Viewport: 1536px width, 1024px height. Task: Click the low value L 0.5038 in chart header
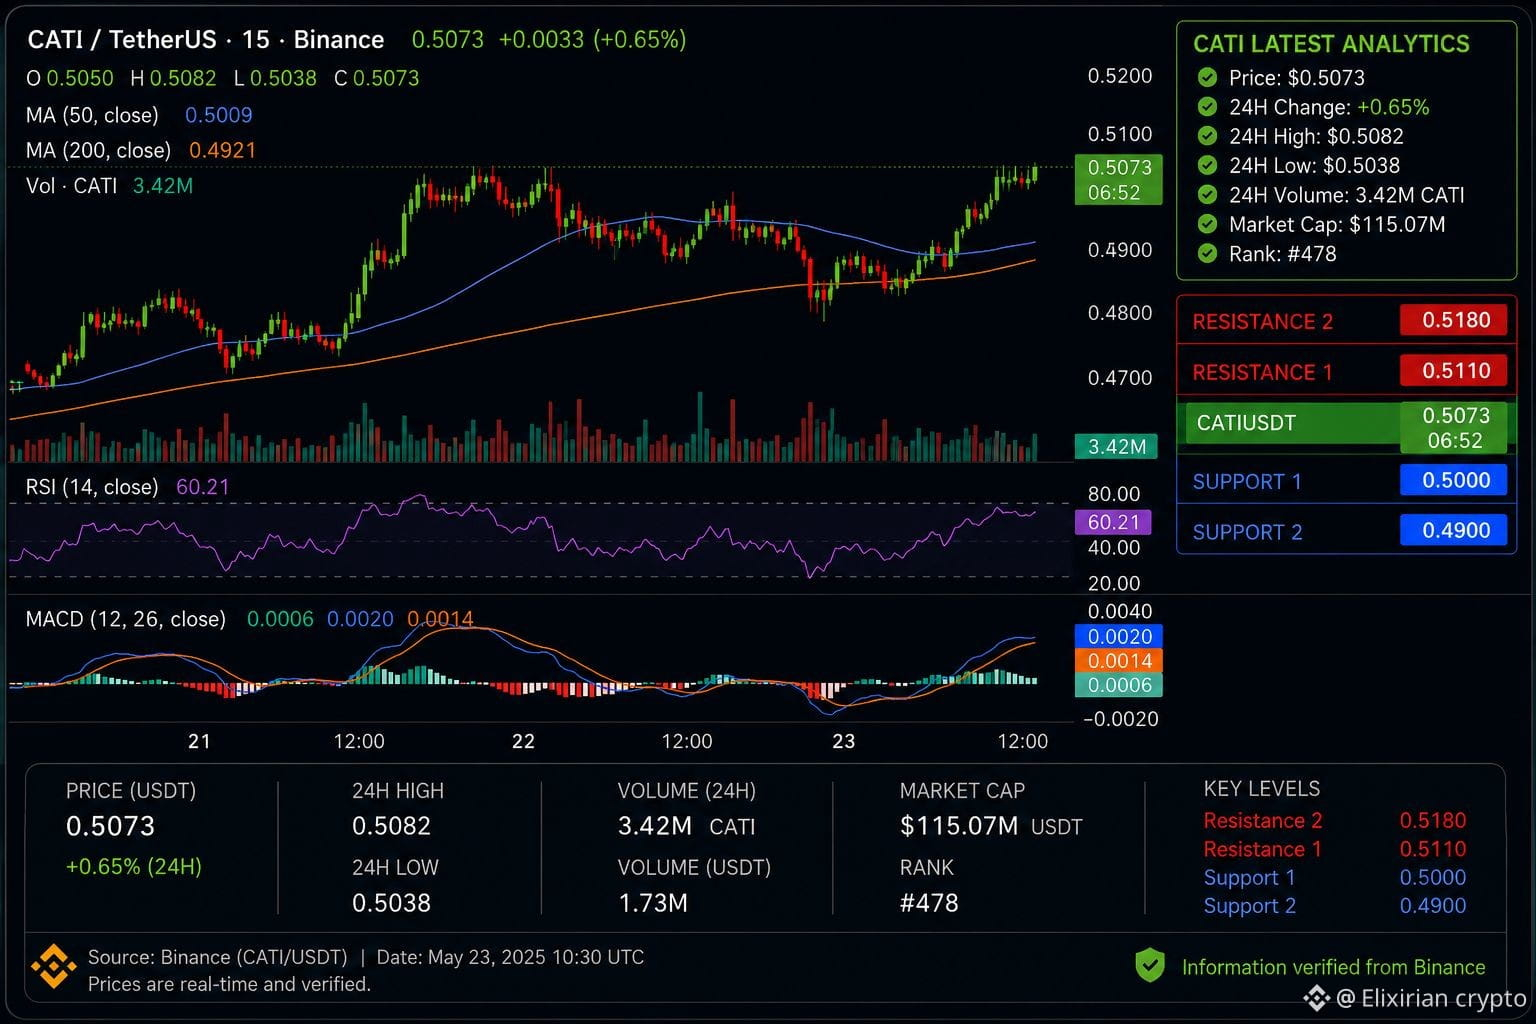pos(275,78)
